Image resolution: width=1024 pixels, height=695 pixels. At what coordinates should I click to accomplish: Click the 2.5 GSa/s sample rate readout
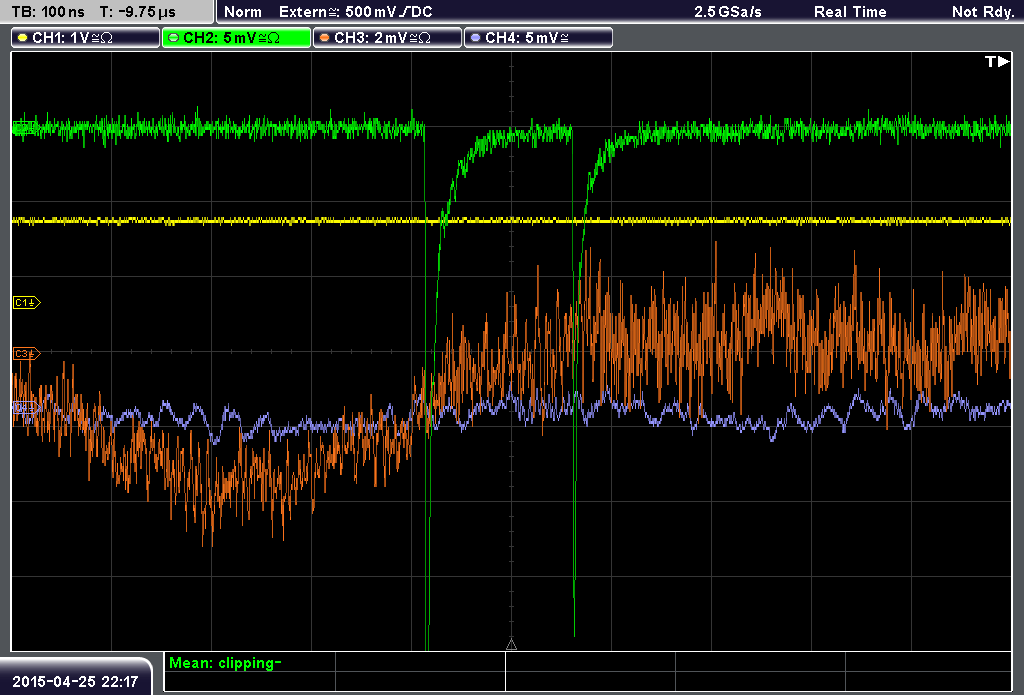tap(728, 12)
